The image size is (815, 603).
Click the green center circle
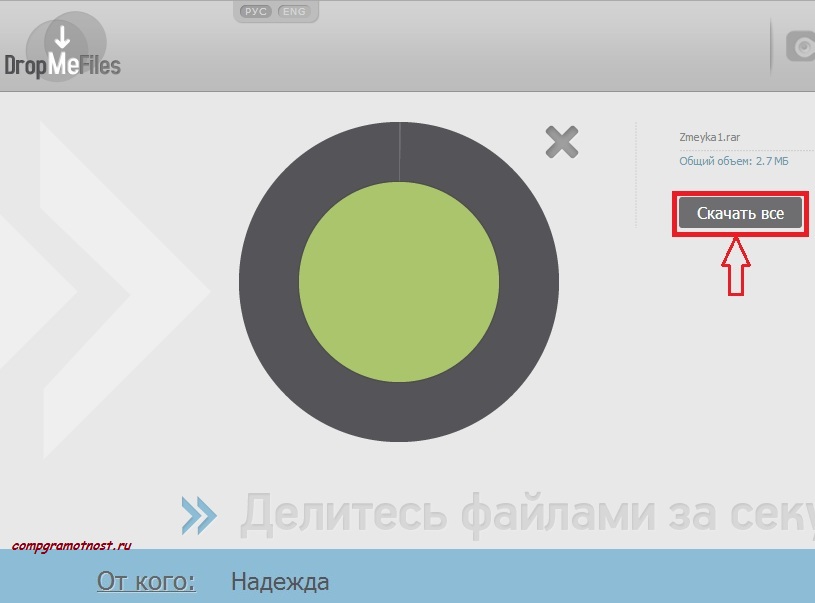coord(399,282)
